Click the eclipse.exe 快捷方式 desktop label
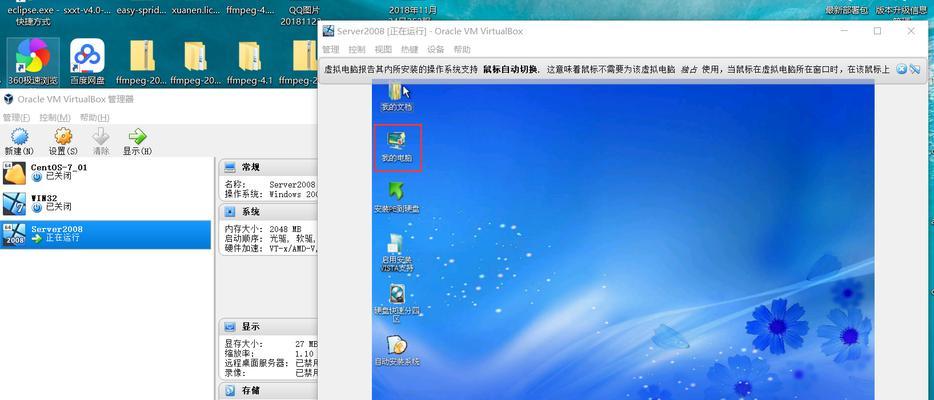 33,15
